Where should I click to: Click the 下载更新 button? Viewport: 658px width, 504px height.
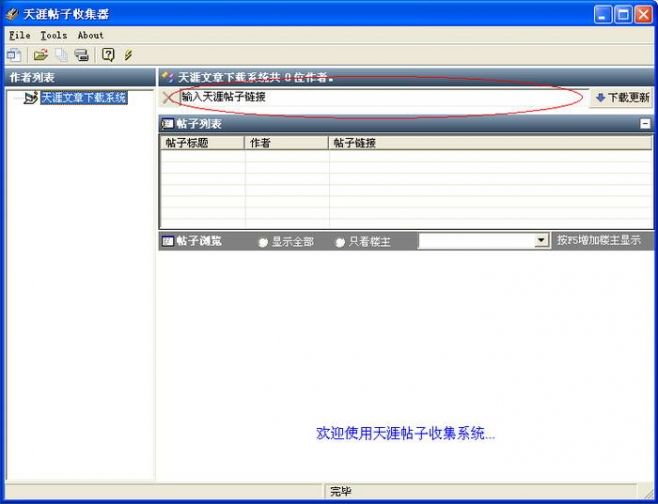click(x=622, y=98)
